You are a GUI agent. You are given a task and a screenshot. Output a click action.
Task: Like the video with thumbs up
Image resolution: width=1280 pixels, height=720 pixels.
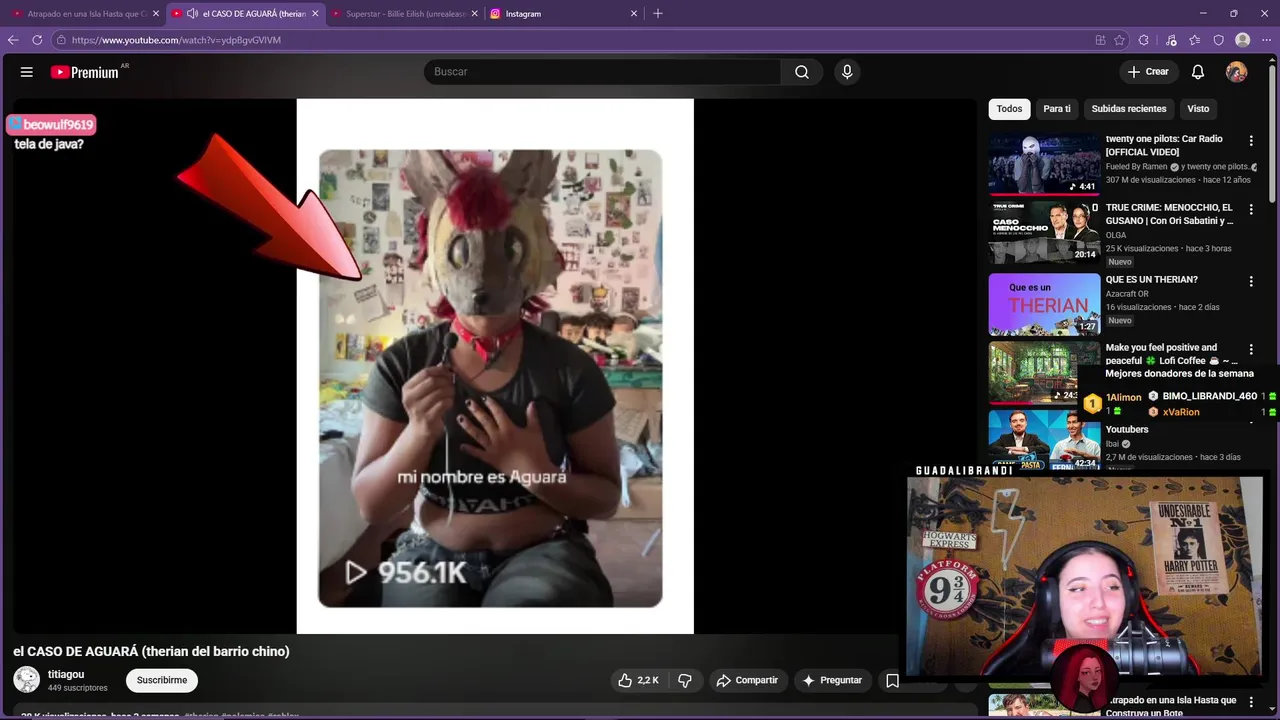point(638,680)
